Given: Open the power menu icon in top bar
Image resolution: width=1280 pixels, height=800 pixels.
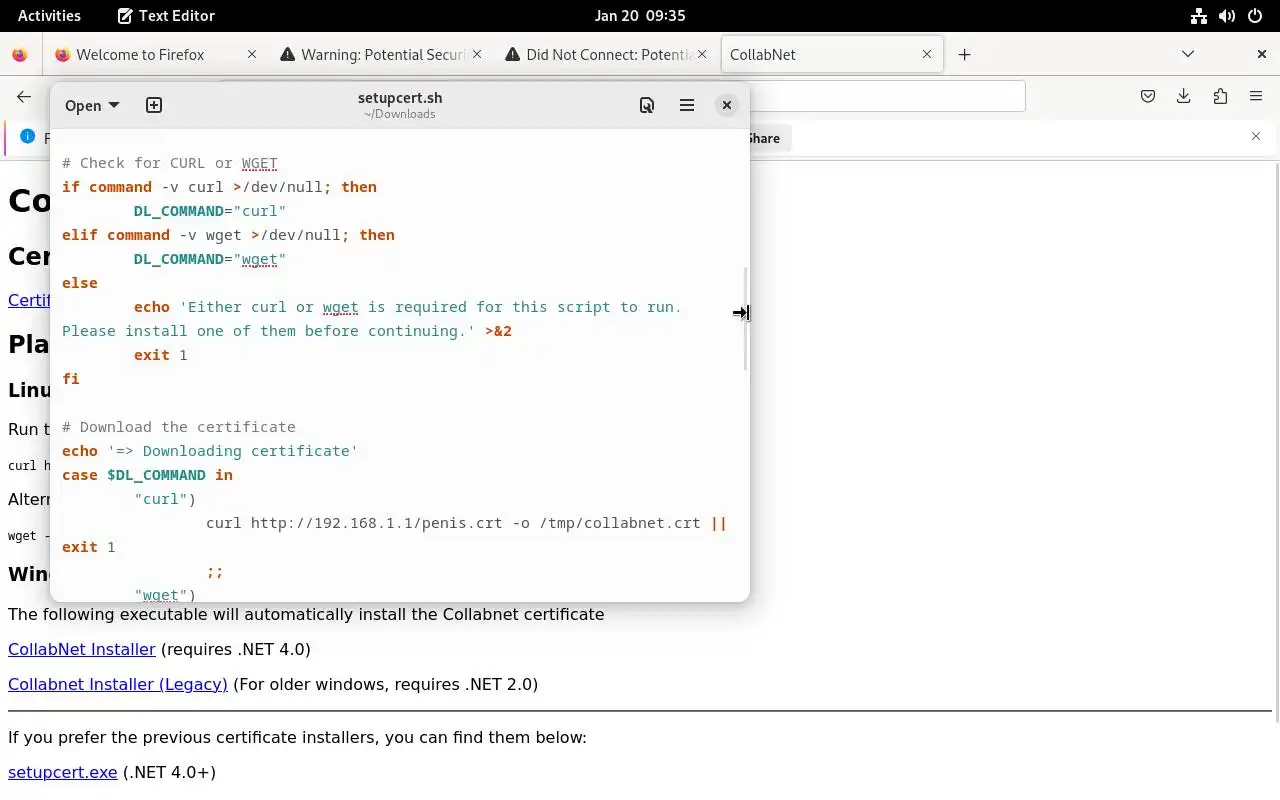Looking at the screenshot, I should click(x=1255, y=15).
